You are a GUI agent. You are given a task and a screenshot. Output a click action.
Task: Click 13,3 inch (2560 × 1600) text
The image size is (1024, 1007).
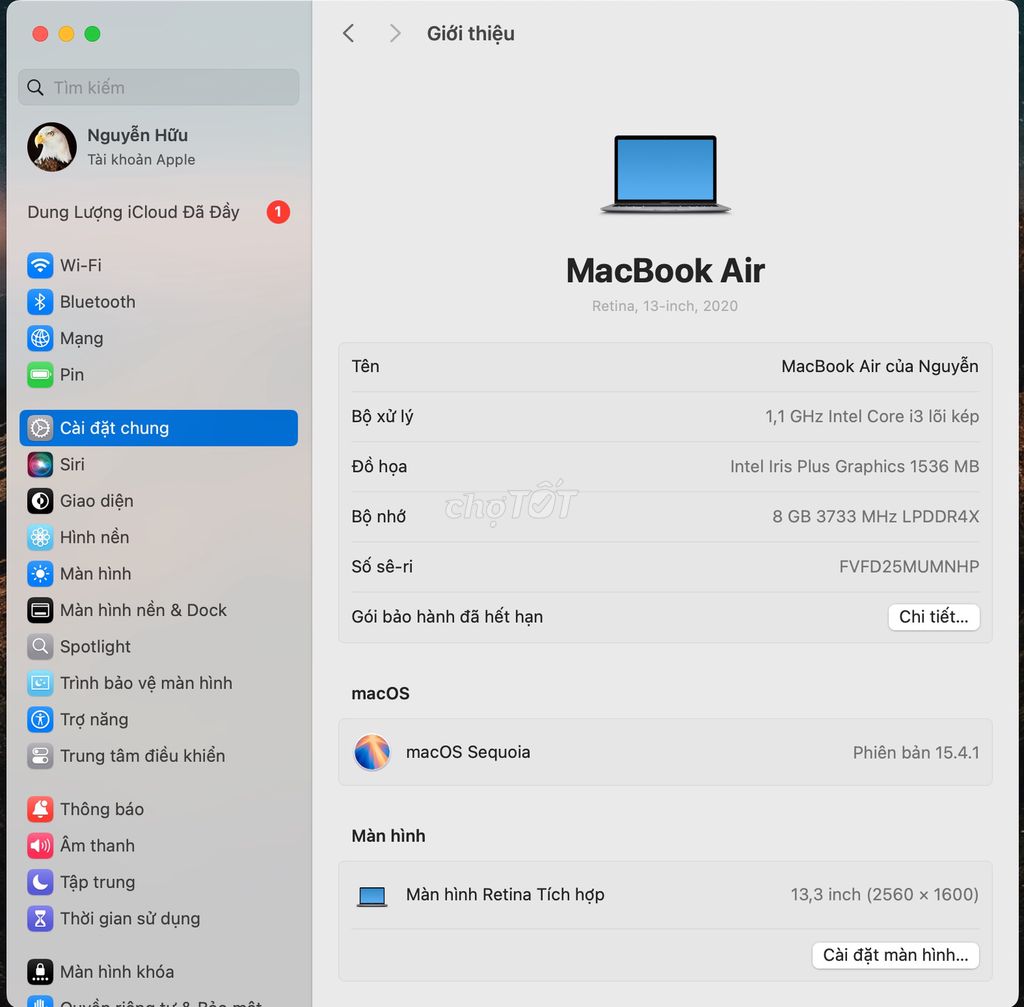(884, 895)
